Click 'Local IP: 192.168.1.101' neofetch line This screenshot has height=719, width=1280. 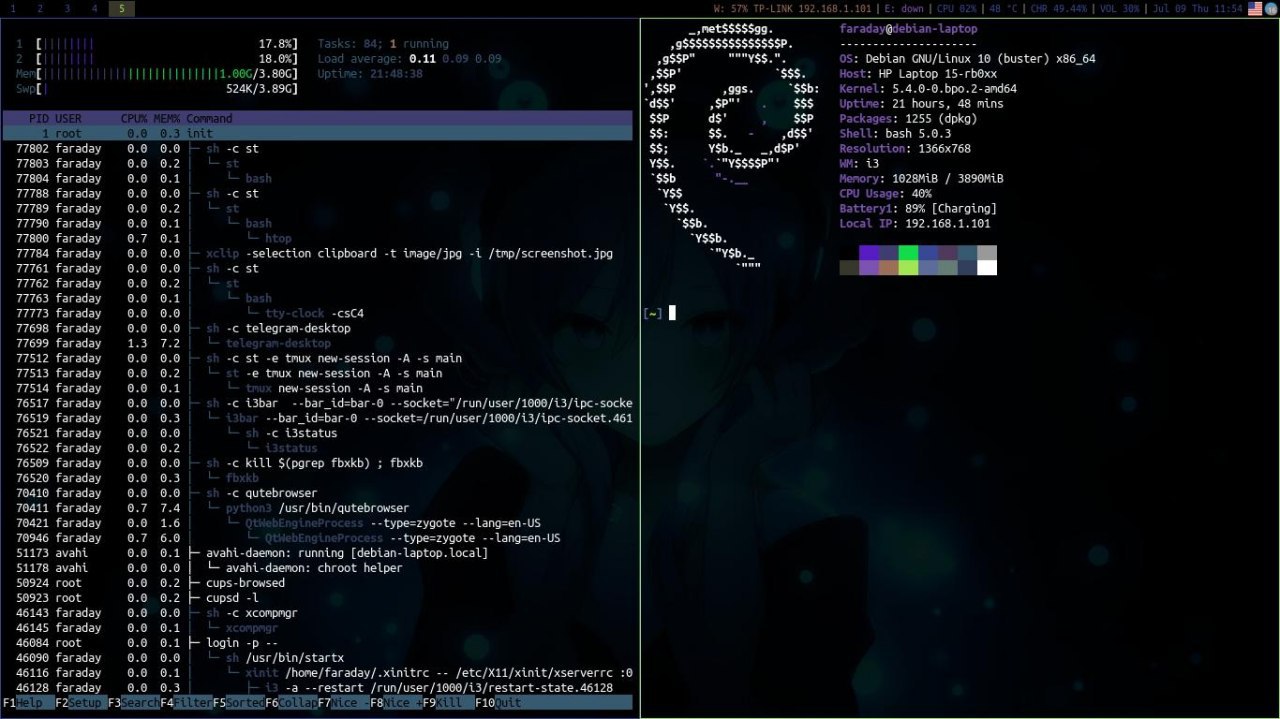point(915,223)
